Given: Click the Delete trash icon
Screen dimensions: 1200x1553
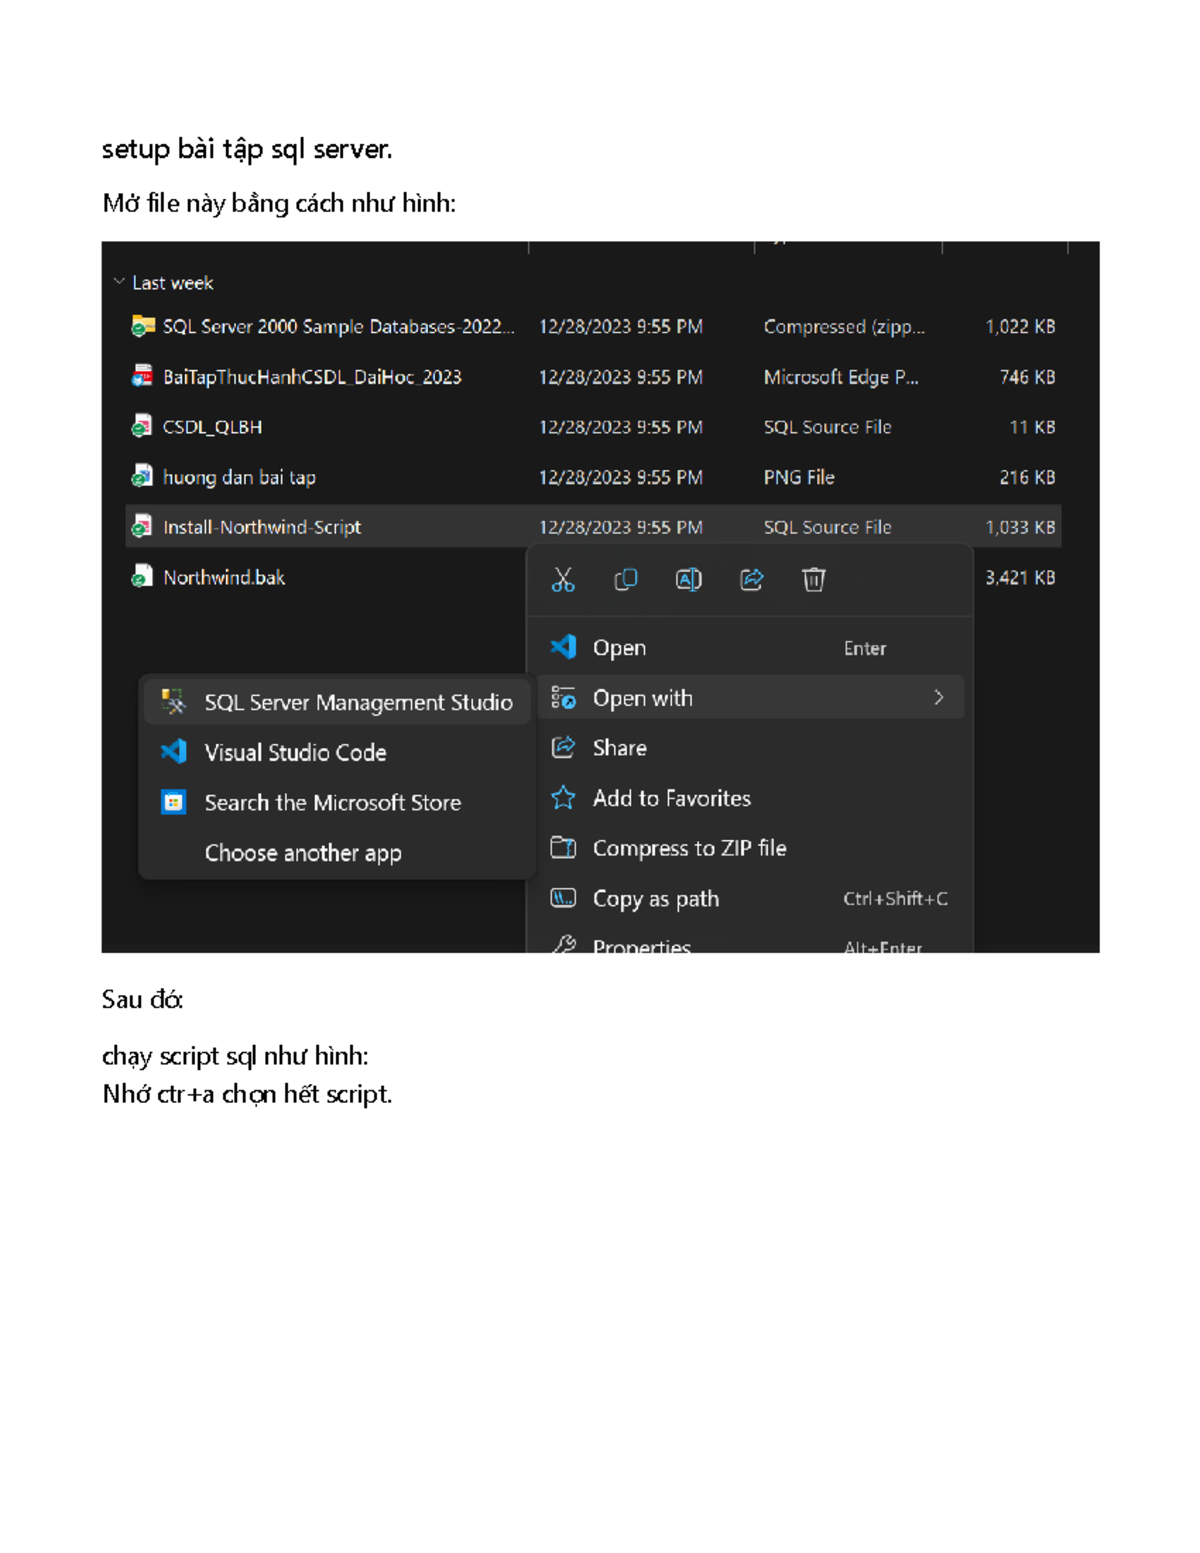Looking at the screenshot, I should [x=813, y=579].
